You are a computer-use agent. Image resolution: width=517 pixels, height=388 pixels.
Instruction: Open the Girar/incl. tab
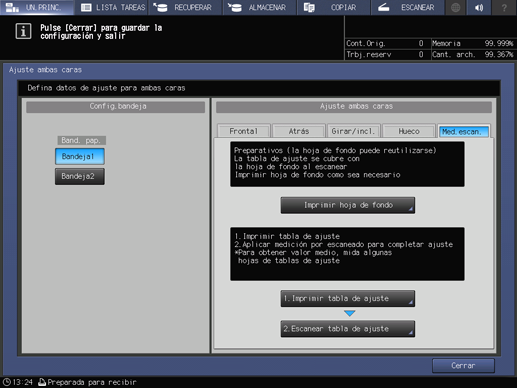354,131
